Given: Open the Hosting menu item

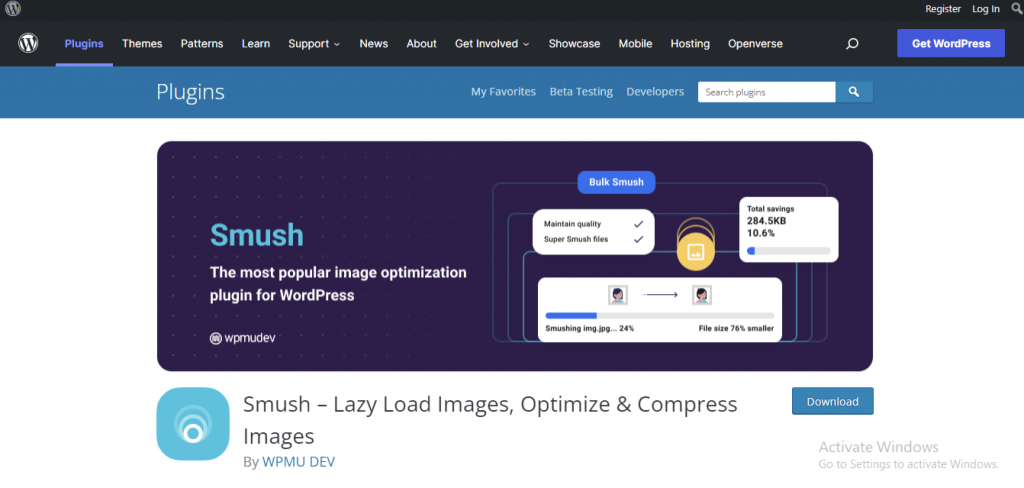Looking at the screenshot, I should [690, 44].
